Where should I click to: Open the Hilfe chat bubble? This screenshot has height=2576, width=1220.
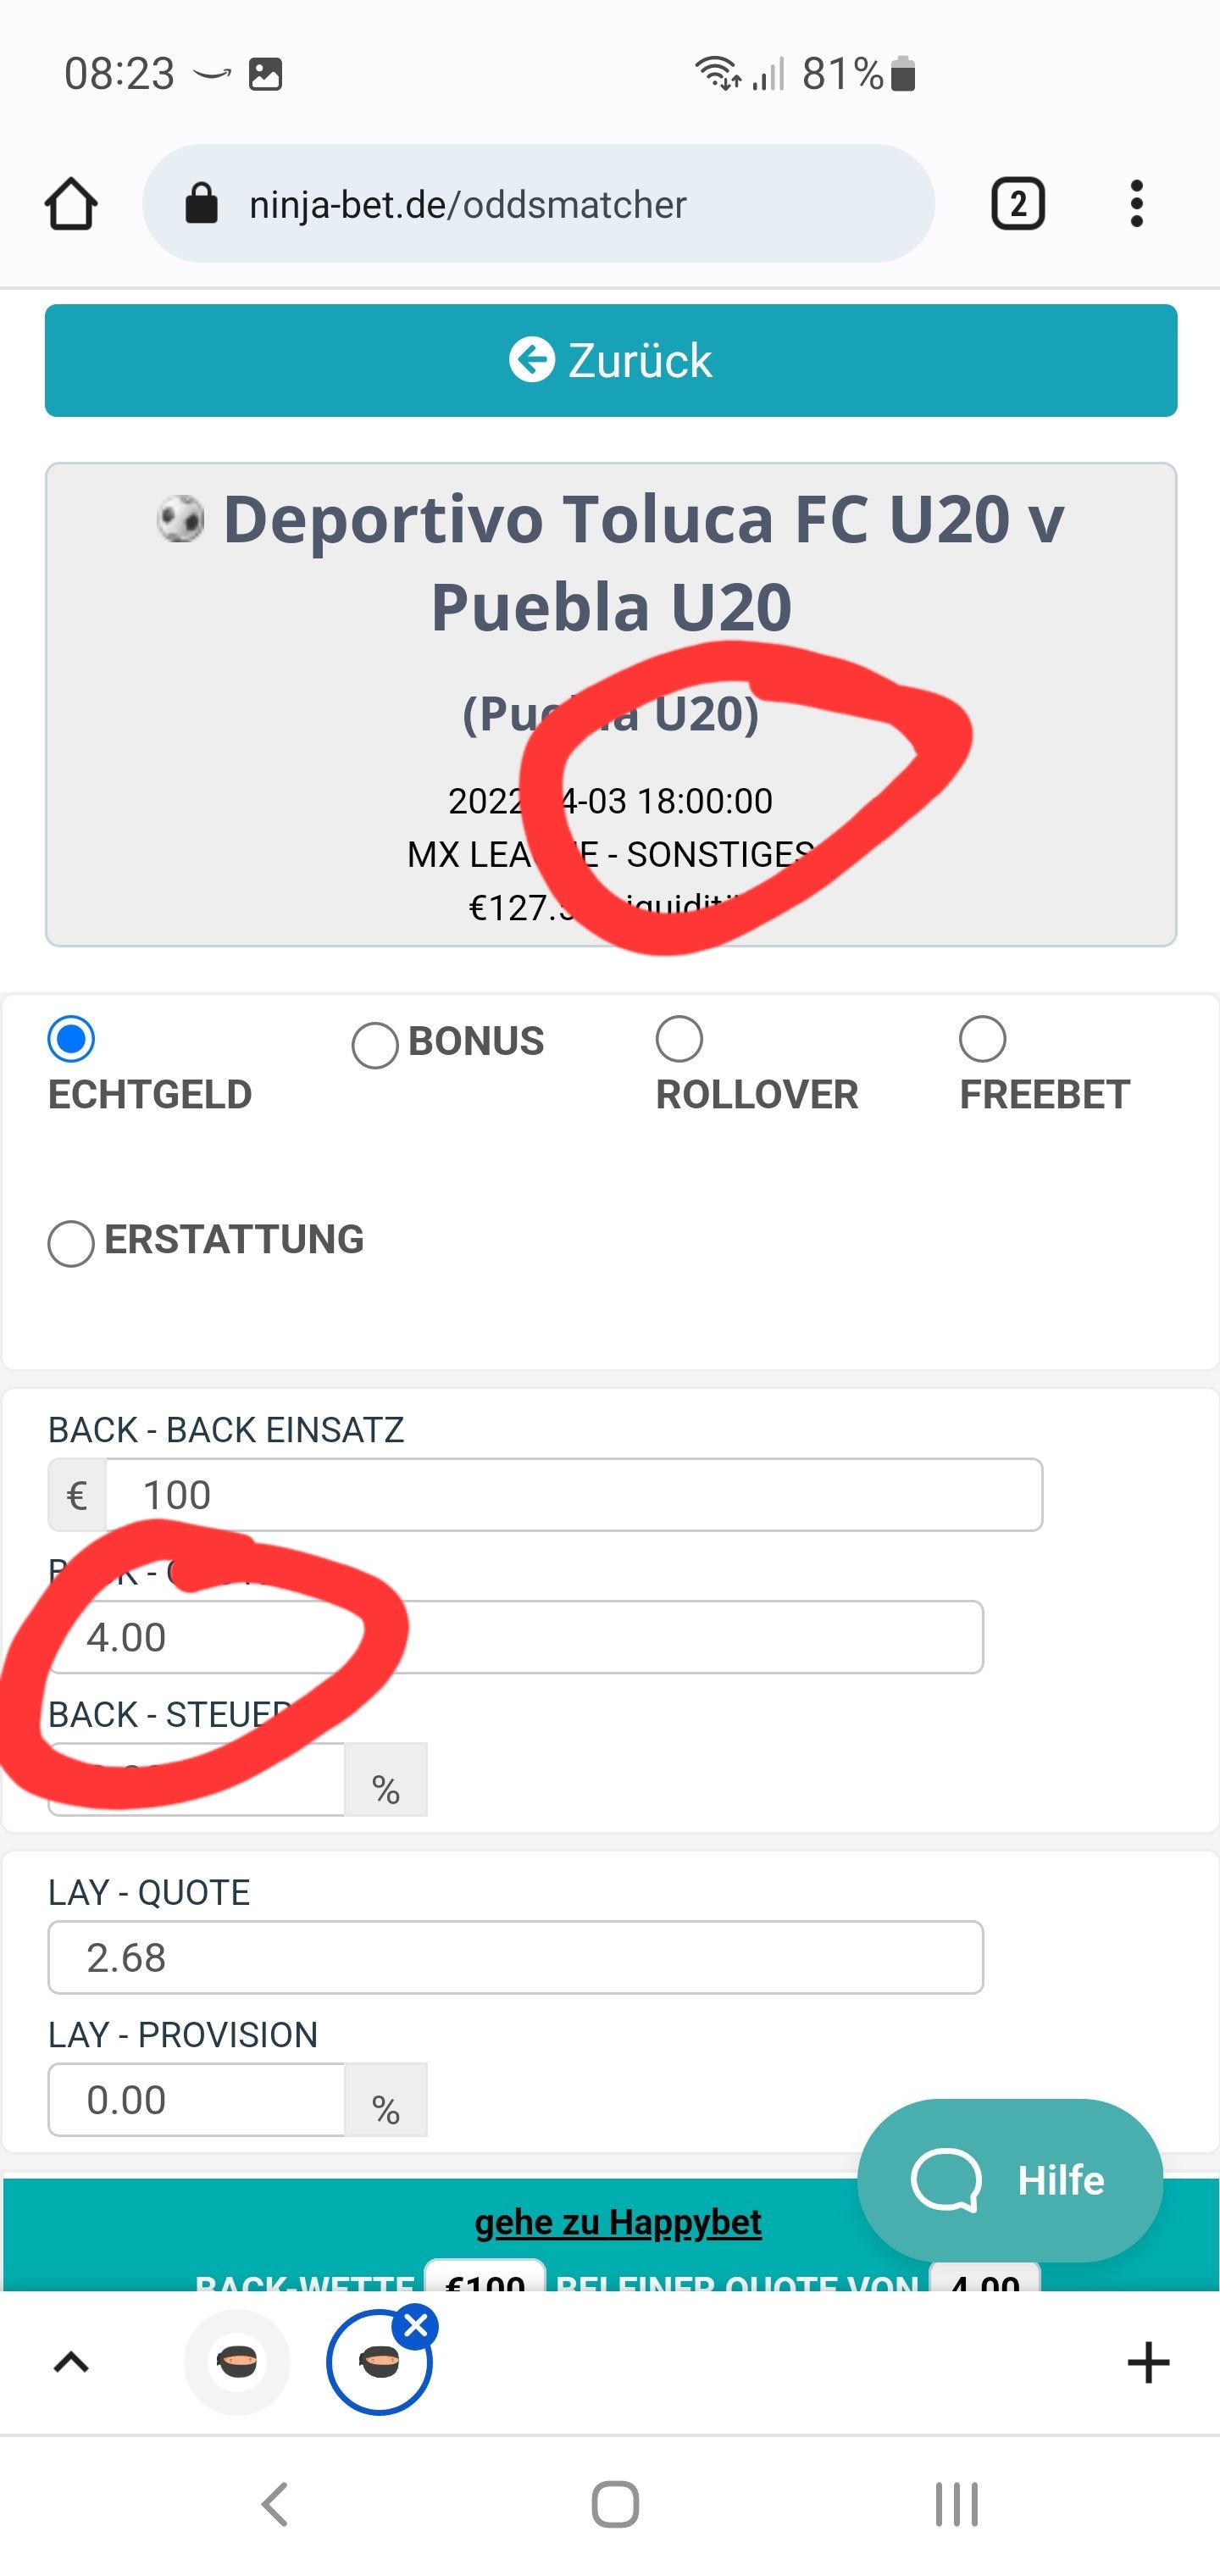(x=1010, y=2180)
